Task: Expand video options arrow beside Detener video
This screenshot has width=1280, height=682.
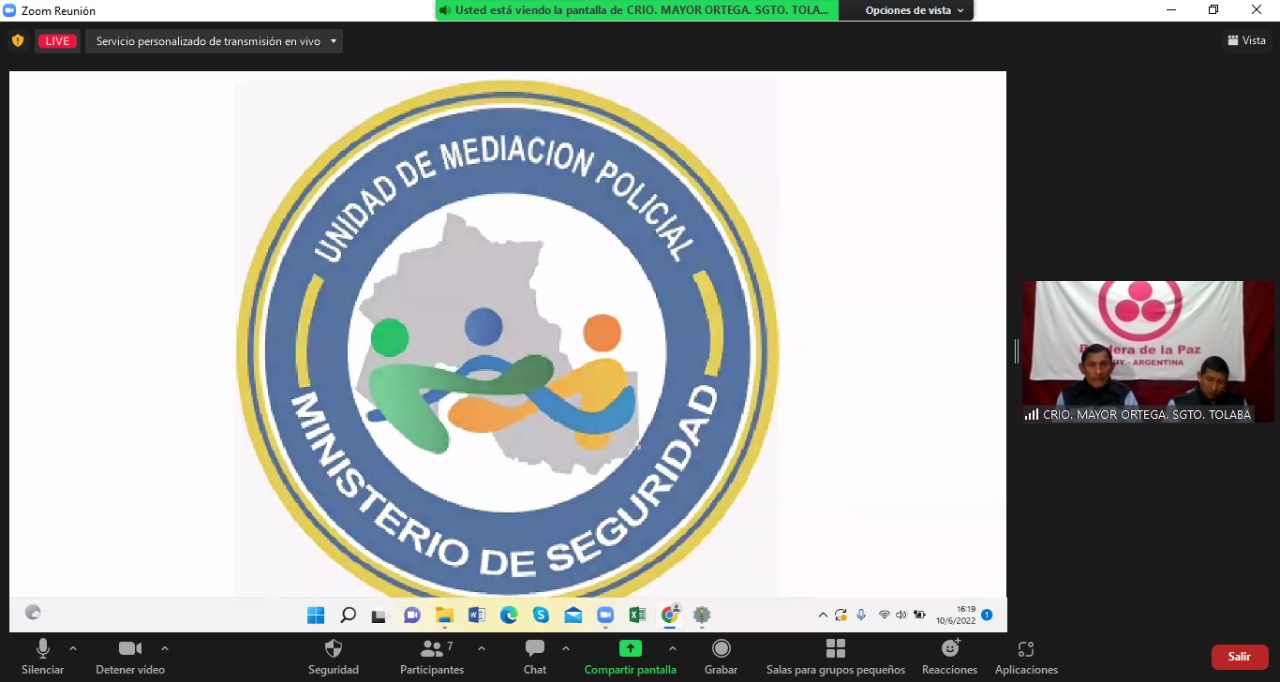Action: [165, 648]
